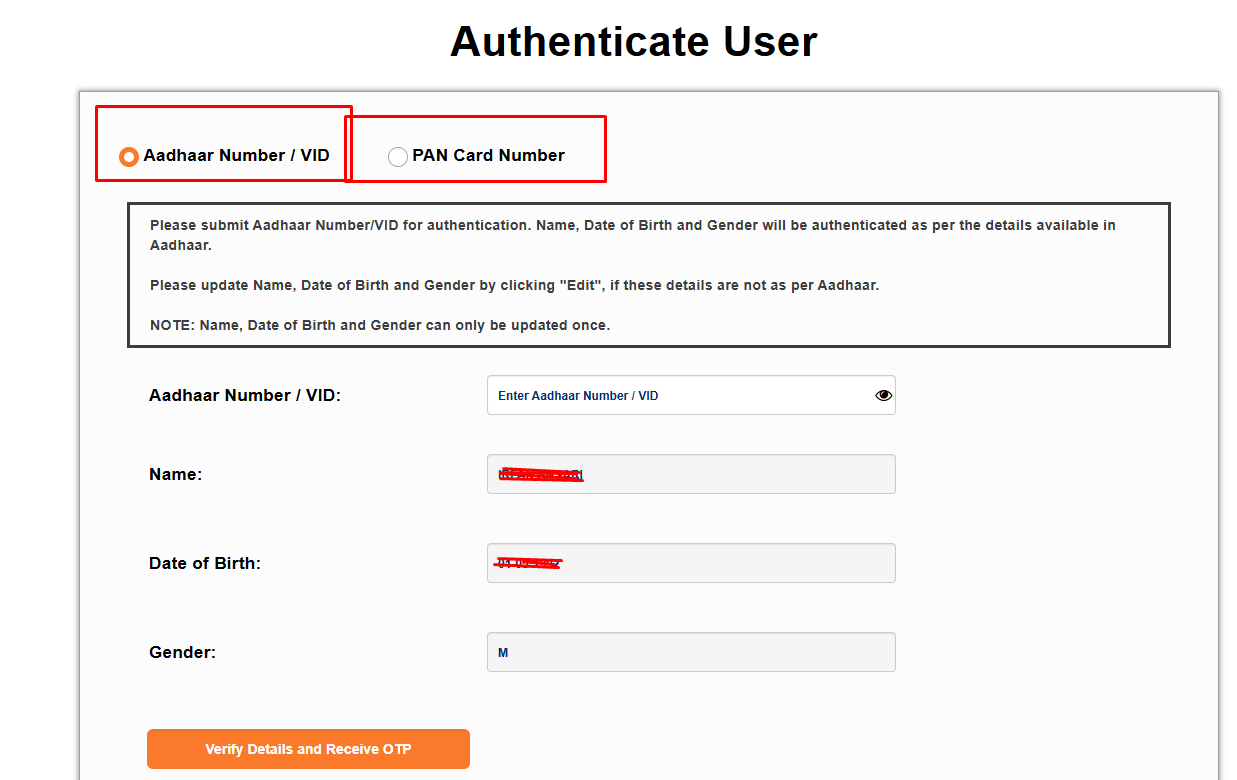1237x780 pixels.
Task: Toggle the eye icon to show Aadhaar number
Action: coord(883,395)
